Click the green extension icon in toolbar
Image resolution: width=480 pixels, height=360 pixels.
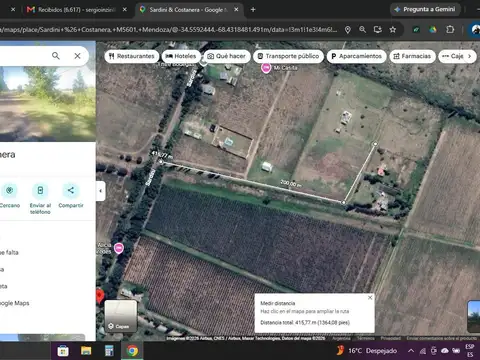coord(416,30)
